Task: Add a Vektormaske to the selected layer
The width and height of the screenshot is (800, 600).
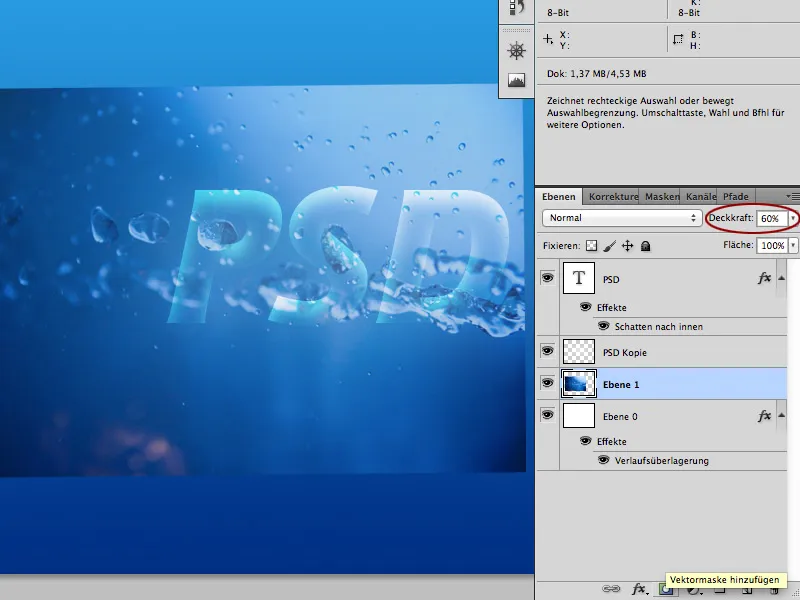Action: 664,590
